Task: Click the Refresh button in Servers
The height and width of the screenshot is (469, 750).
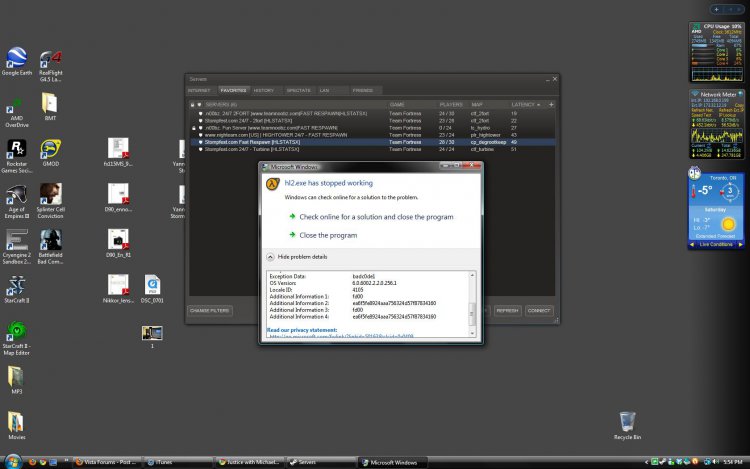Action: coord(507,311)
